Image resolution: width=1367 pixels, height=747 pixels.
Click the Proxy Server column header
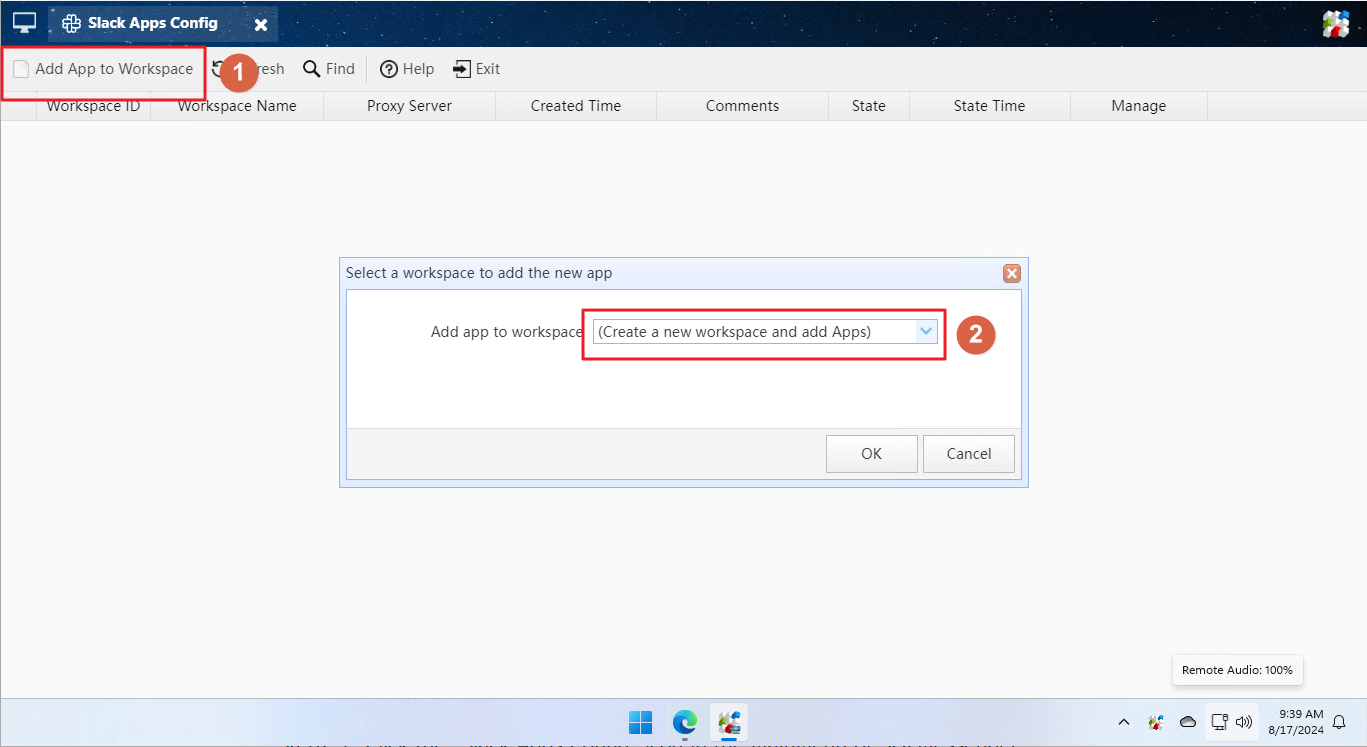409,106
